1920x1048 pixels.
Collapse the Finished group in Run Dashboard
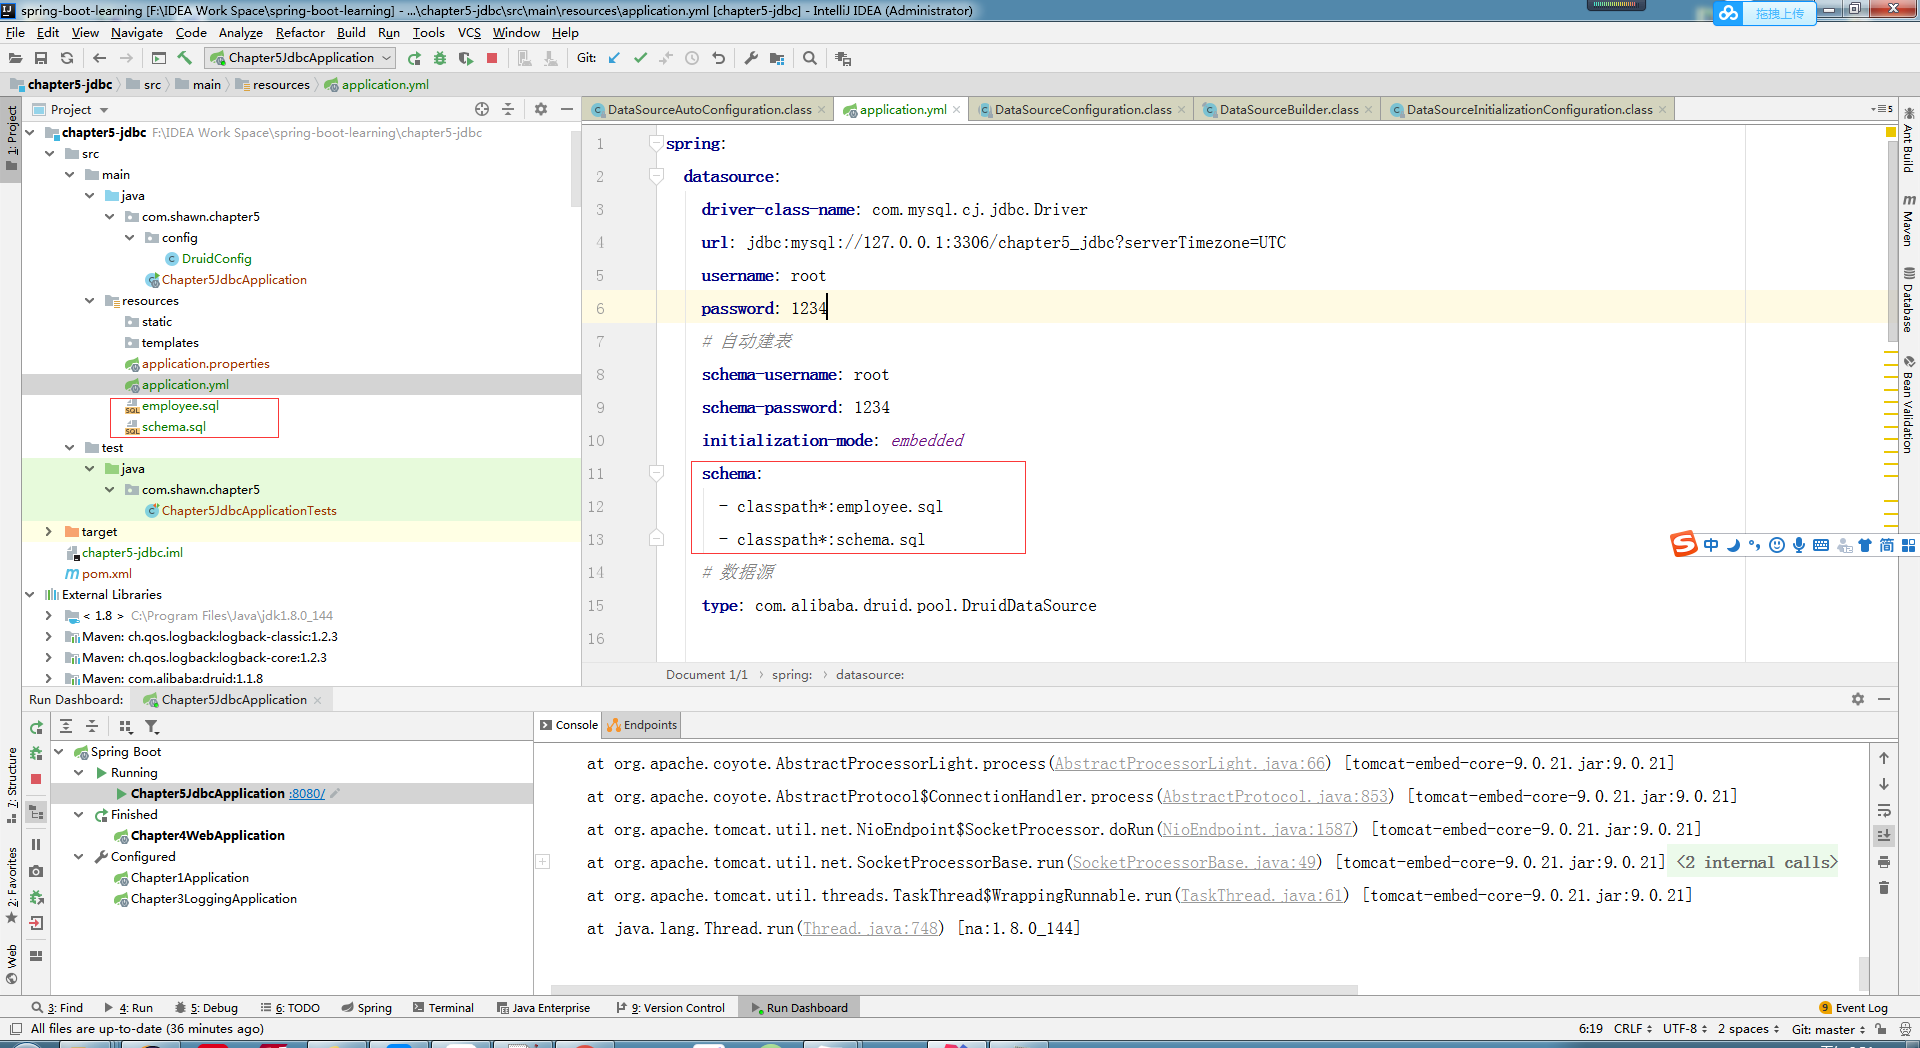tap(79, 815)
